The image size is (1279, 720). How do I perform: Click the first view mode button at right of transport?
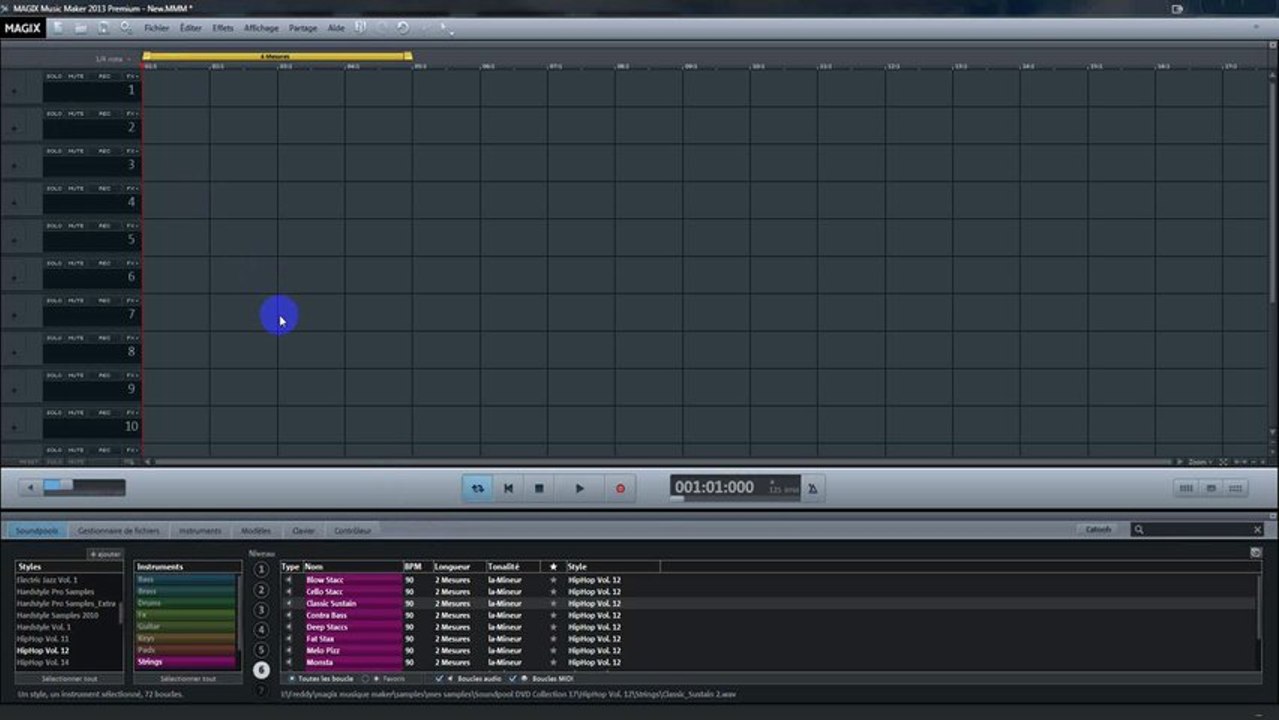pyautogui.click(x=1186, y=489)
